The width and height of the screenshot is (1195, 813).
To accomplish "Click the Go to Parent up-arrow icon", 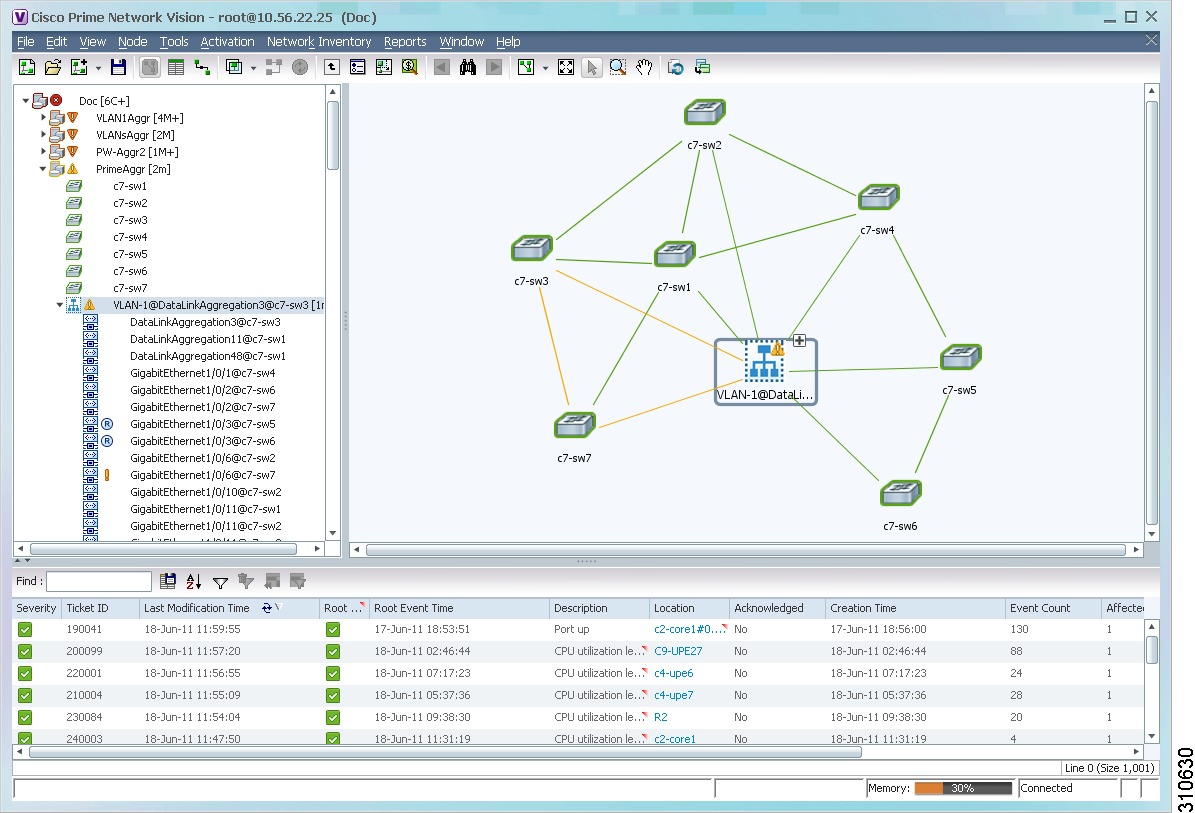I will click(332, 68).
